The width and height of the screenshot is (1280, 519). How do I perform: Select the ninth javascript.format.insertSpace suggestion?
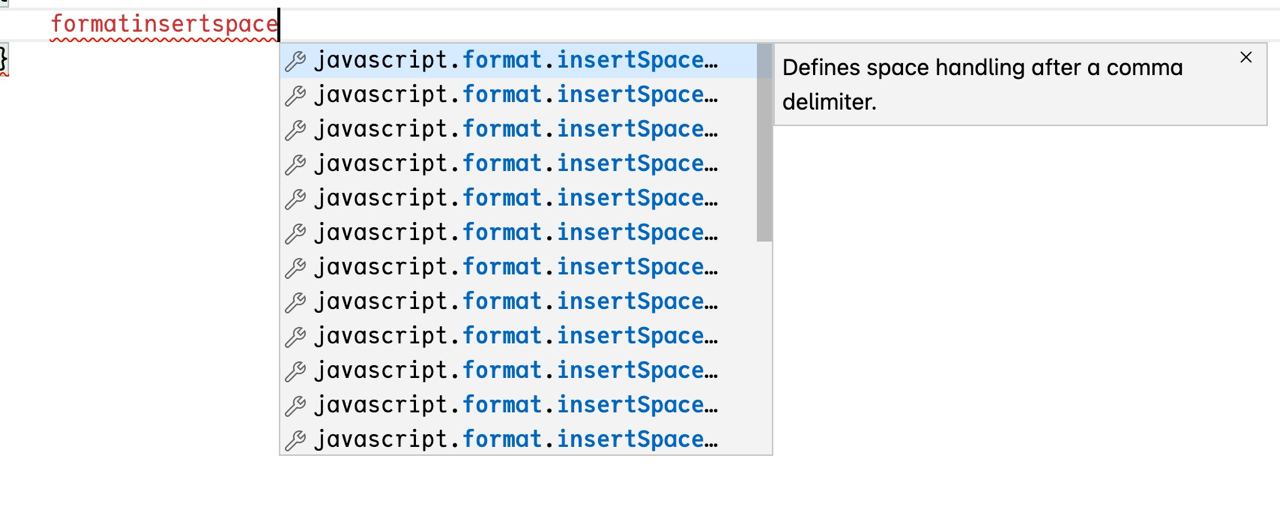tap(518, 337)
